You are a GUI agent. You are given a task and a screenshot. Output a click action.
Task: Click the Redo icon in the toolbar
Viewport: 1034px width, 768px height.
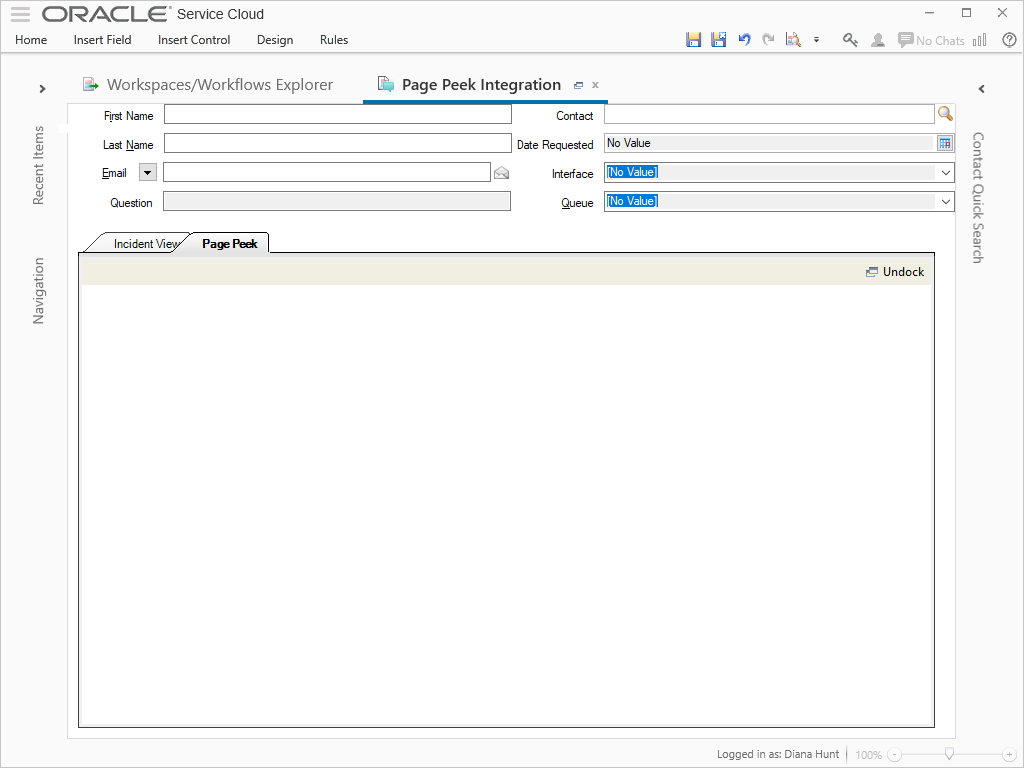pos(768,38)
